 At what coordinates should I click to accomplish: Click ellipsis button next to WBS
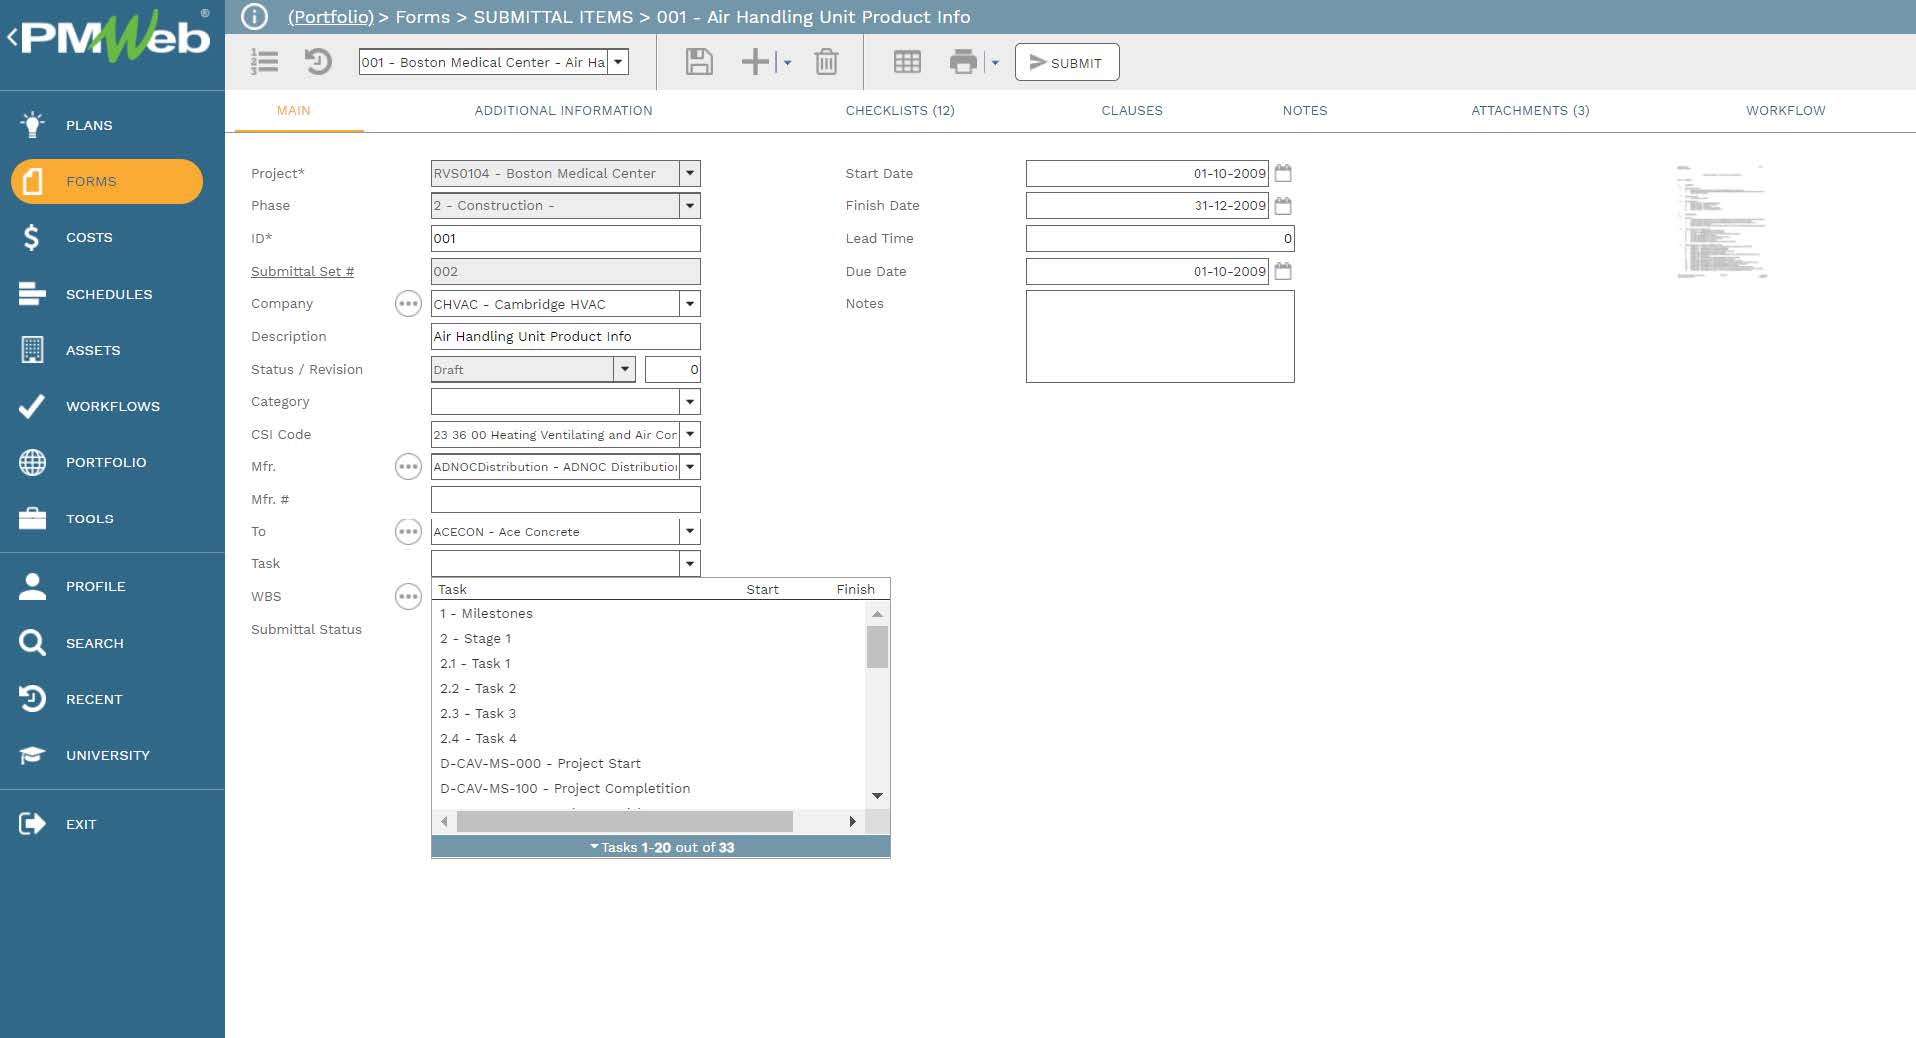click(408, 597)
